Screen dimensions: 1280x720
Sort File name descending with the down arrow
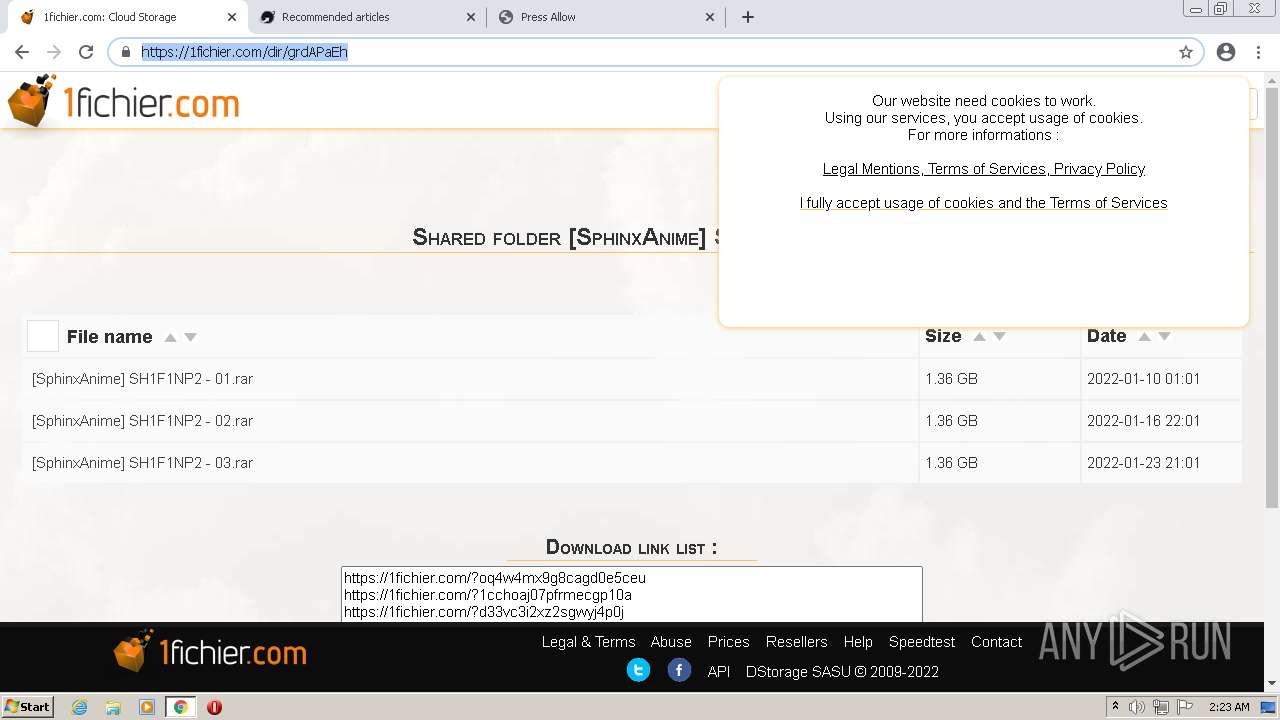pyautogui.click(x=190, y=338)
